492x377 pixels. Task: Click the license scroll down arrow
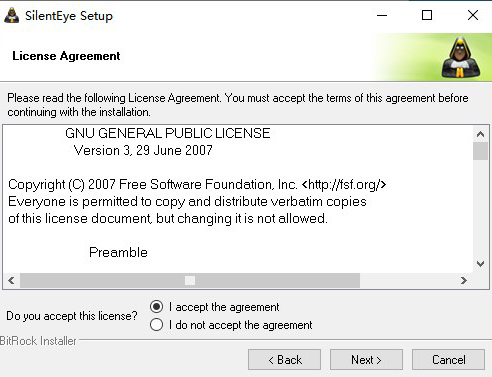[x=480, y=264]
